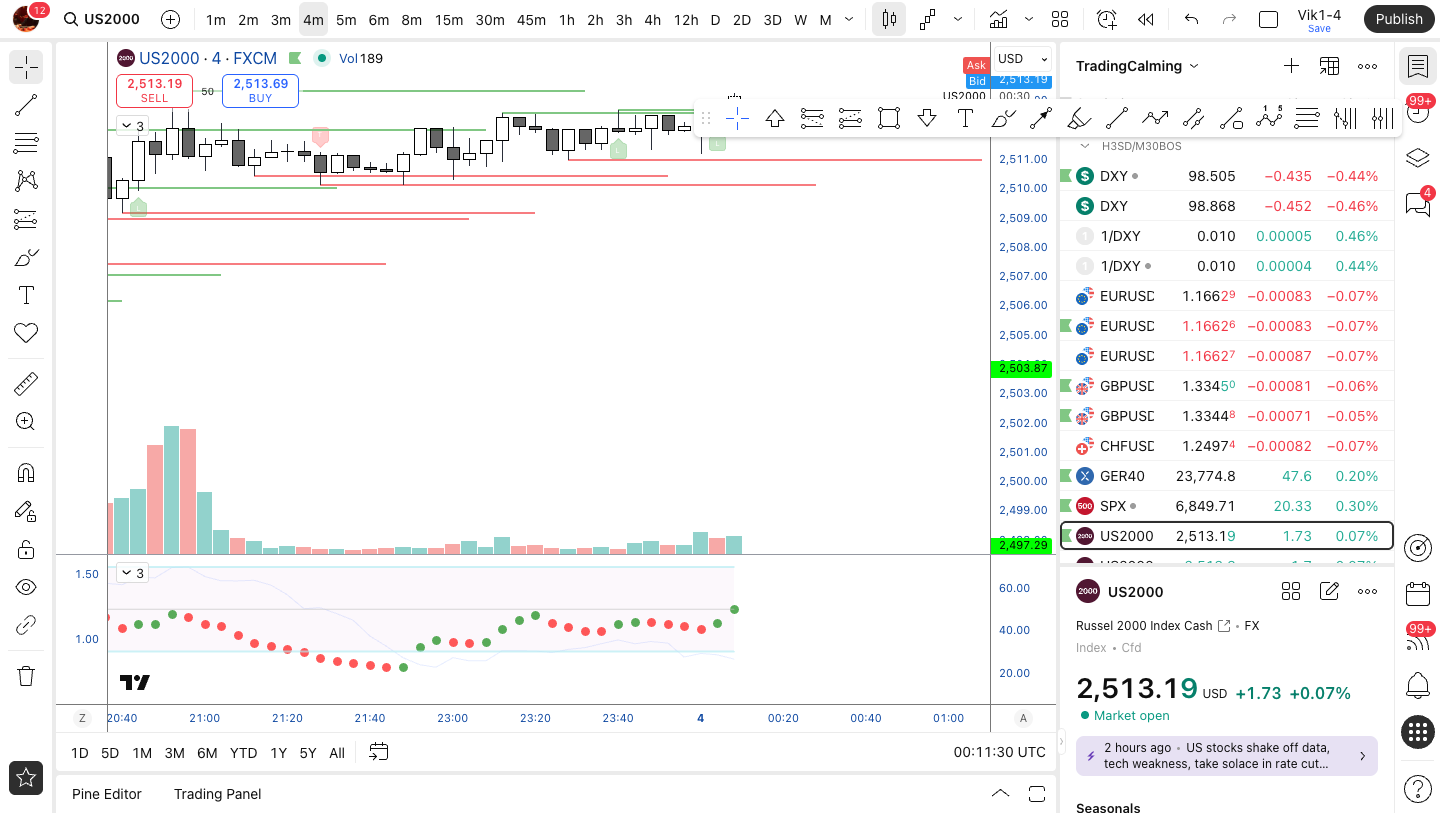Click the BUY 2,513.69 button
Viewport: 1440px width, 813px height.
260,90
